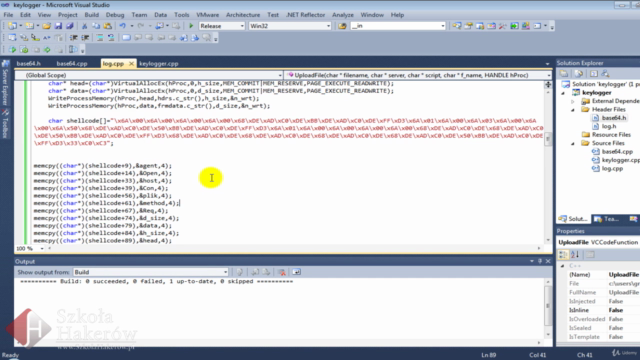This screenshot has width=640, height=360.
Task: Click the Find in Files icon
Action: coord(342,26)
